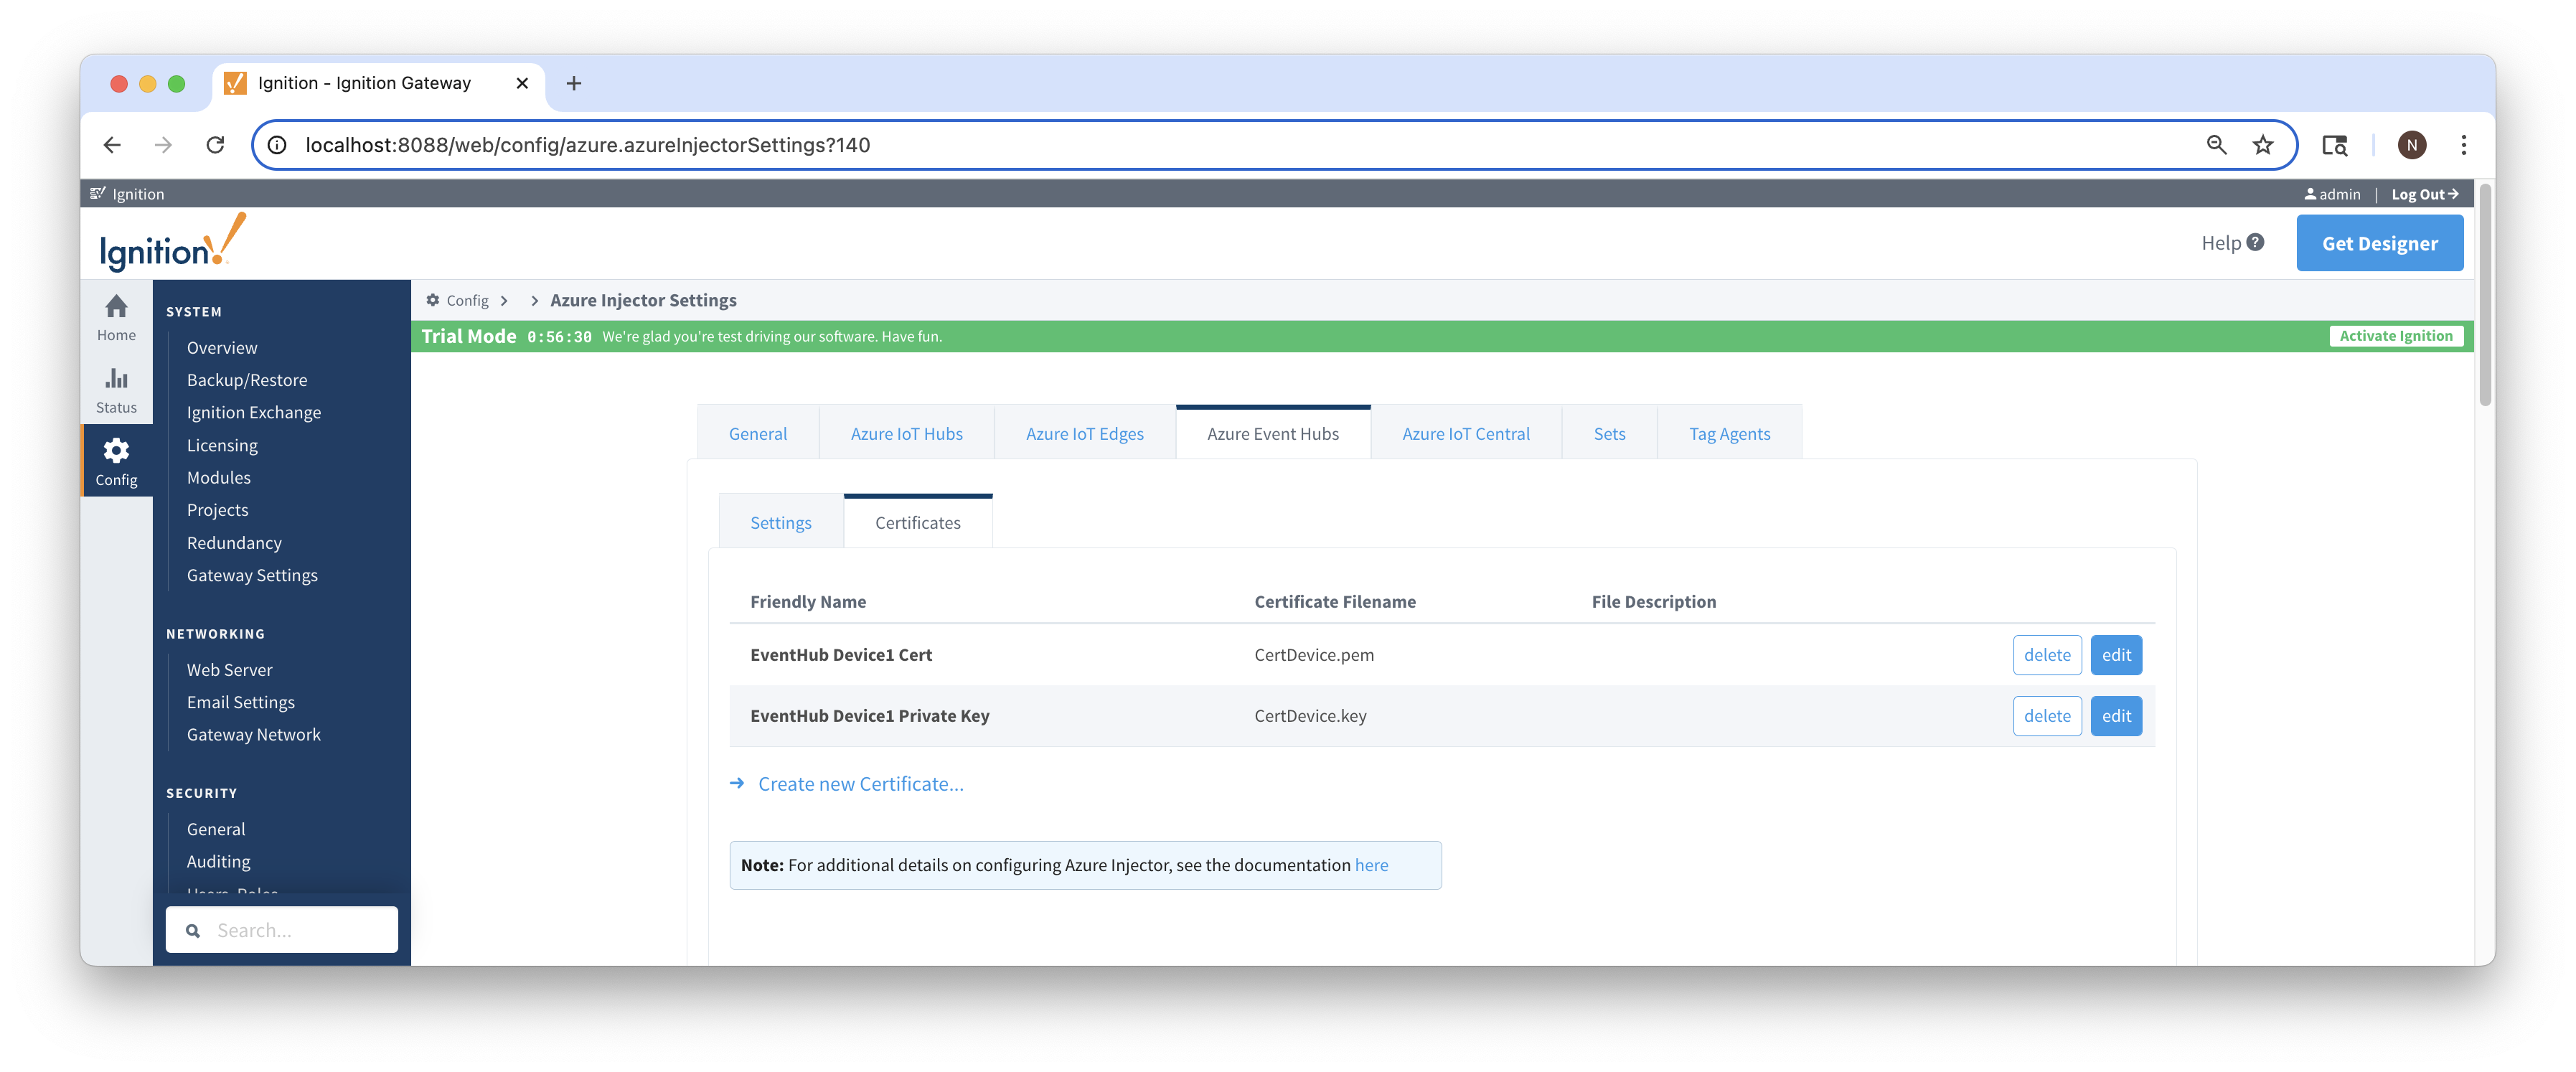The image size is (2576, 1072).
Task: Open a new browser tab
Action: pyautogui.click(x=574, y=83)
